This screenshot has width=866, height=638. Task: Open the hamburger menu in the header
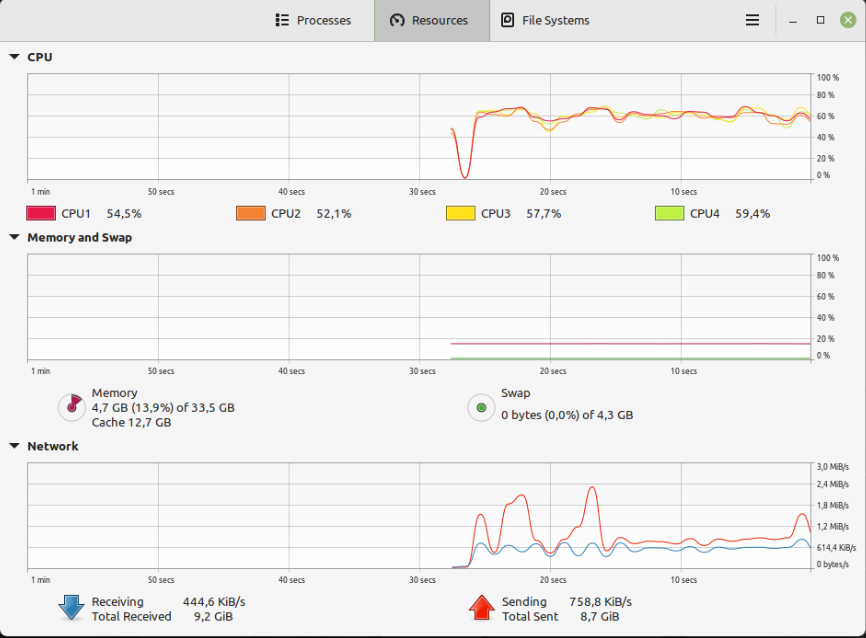coord(752,20)
